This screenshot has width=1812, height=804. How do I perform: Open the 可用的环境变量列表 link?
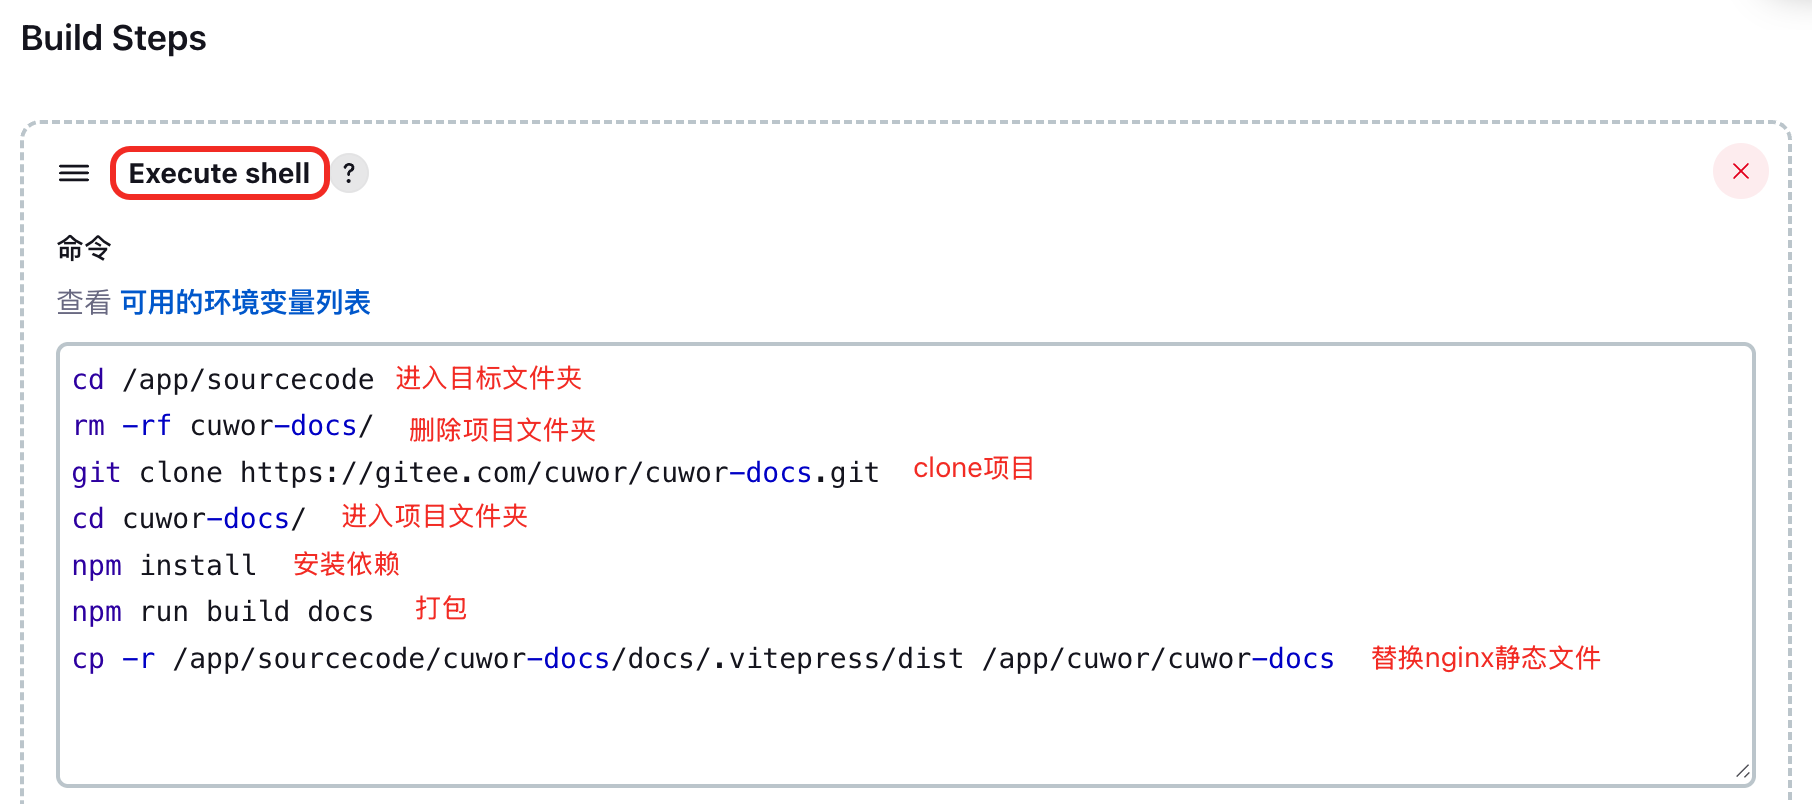tap(246, 302)
